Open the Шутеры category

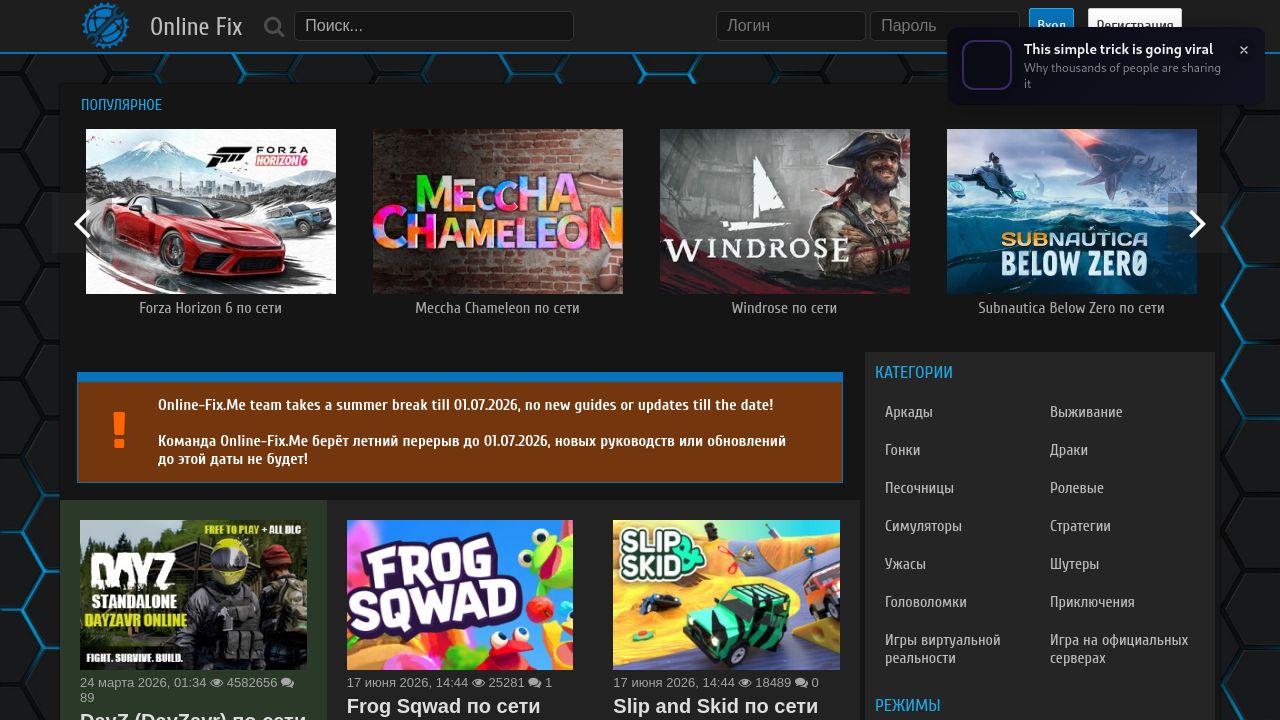tap(1074, 564)
